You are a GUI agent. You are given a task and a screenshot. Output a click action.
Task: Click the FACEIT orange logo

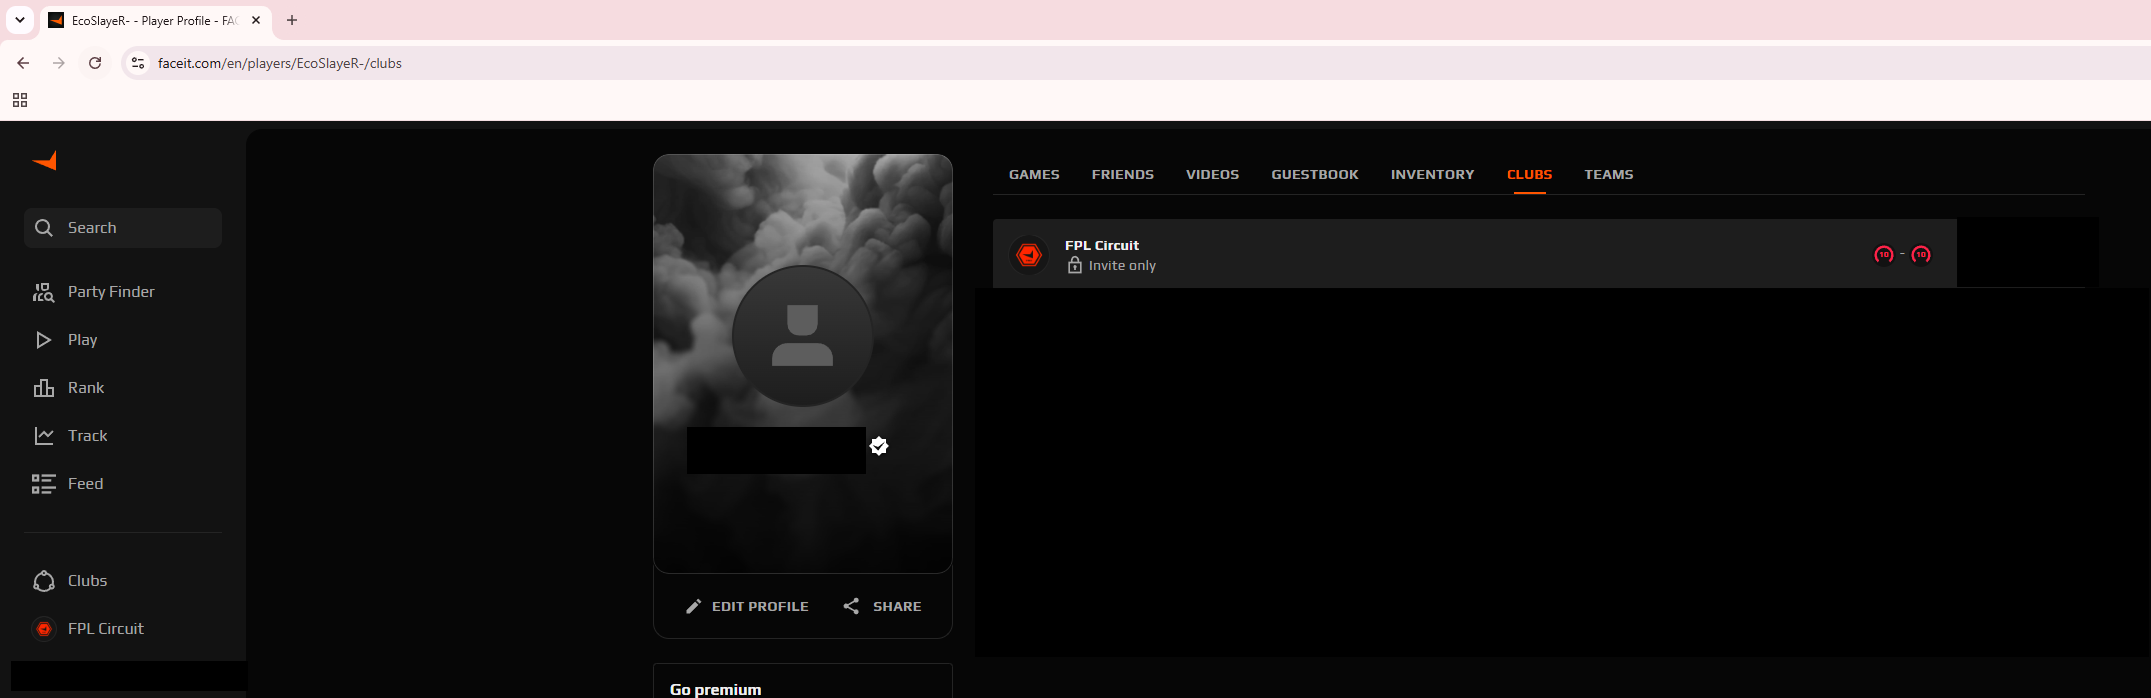[45, 160]
